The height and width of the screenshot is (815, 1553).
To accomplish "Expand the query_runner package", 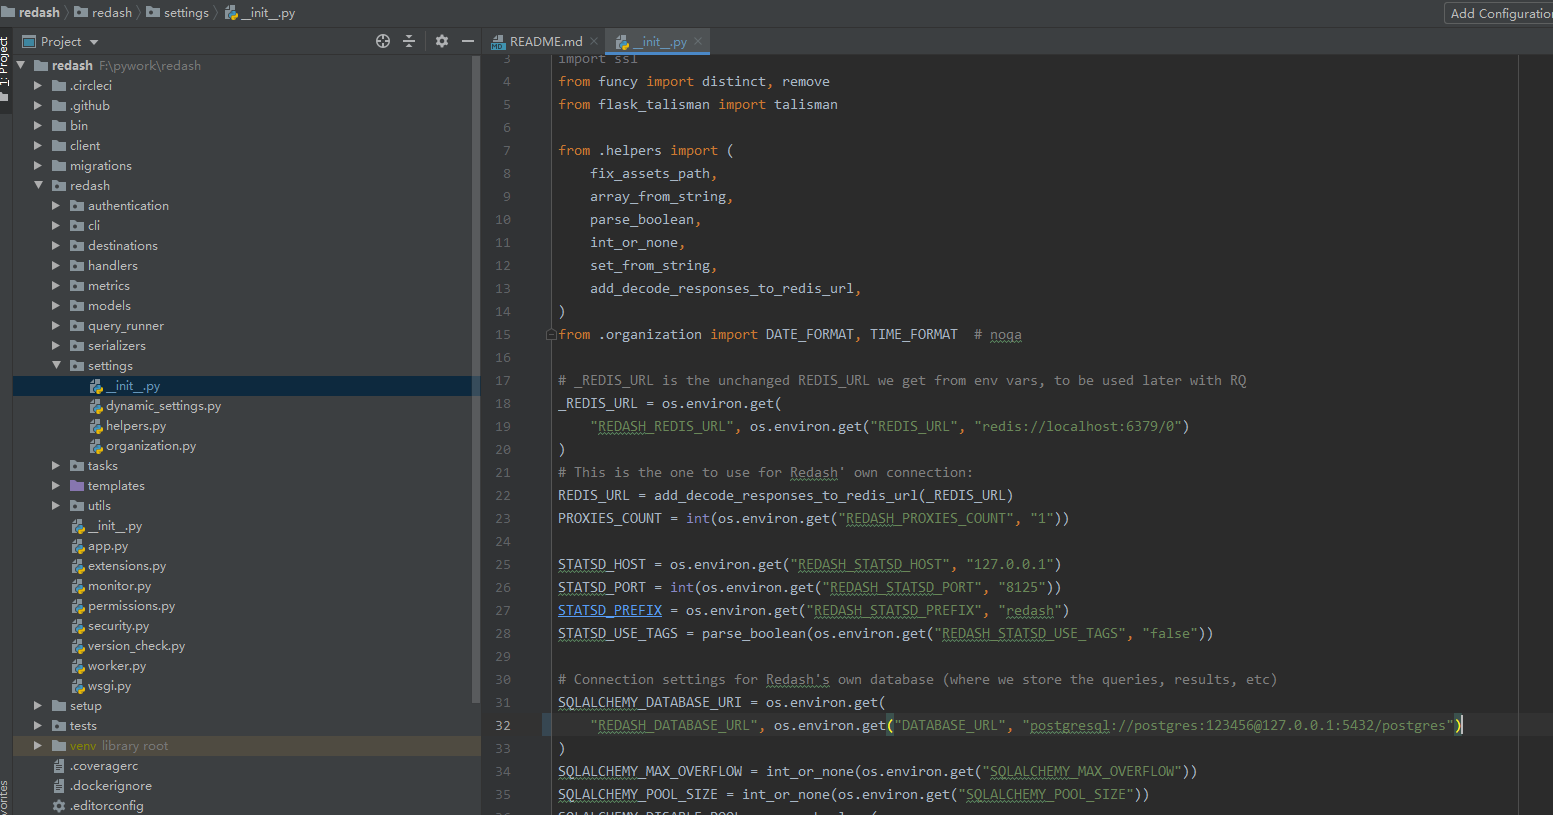I will pyautogui.click(x=56, y=325).
